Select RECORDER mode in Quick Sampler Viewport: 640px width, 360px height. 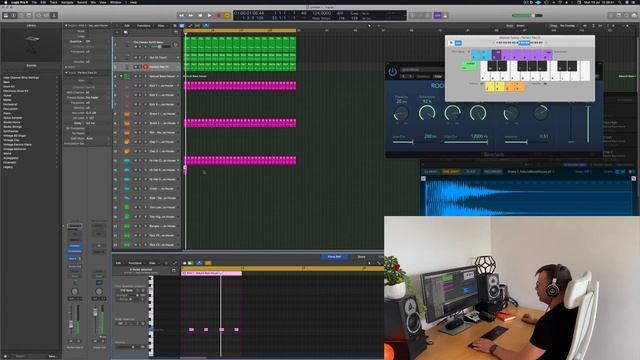(x=493, y=172)
